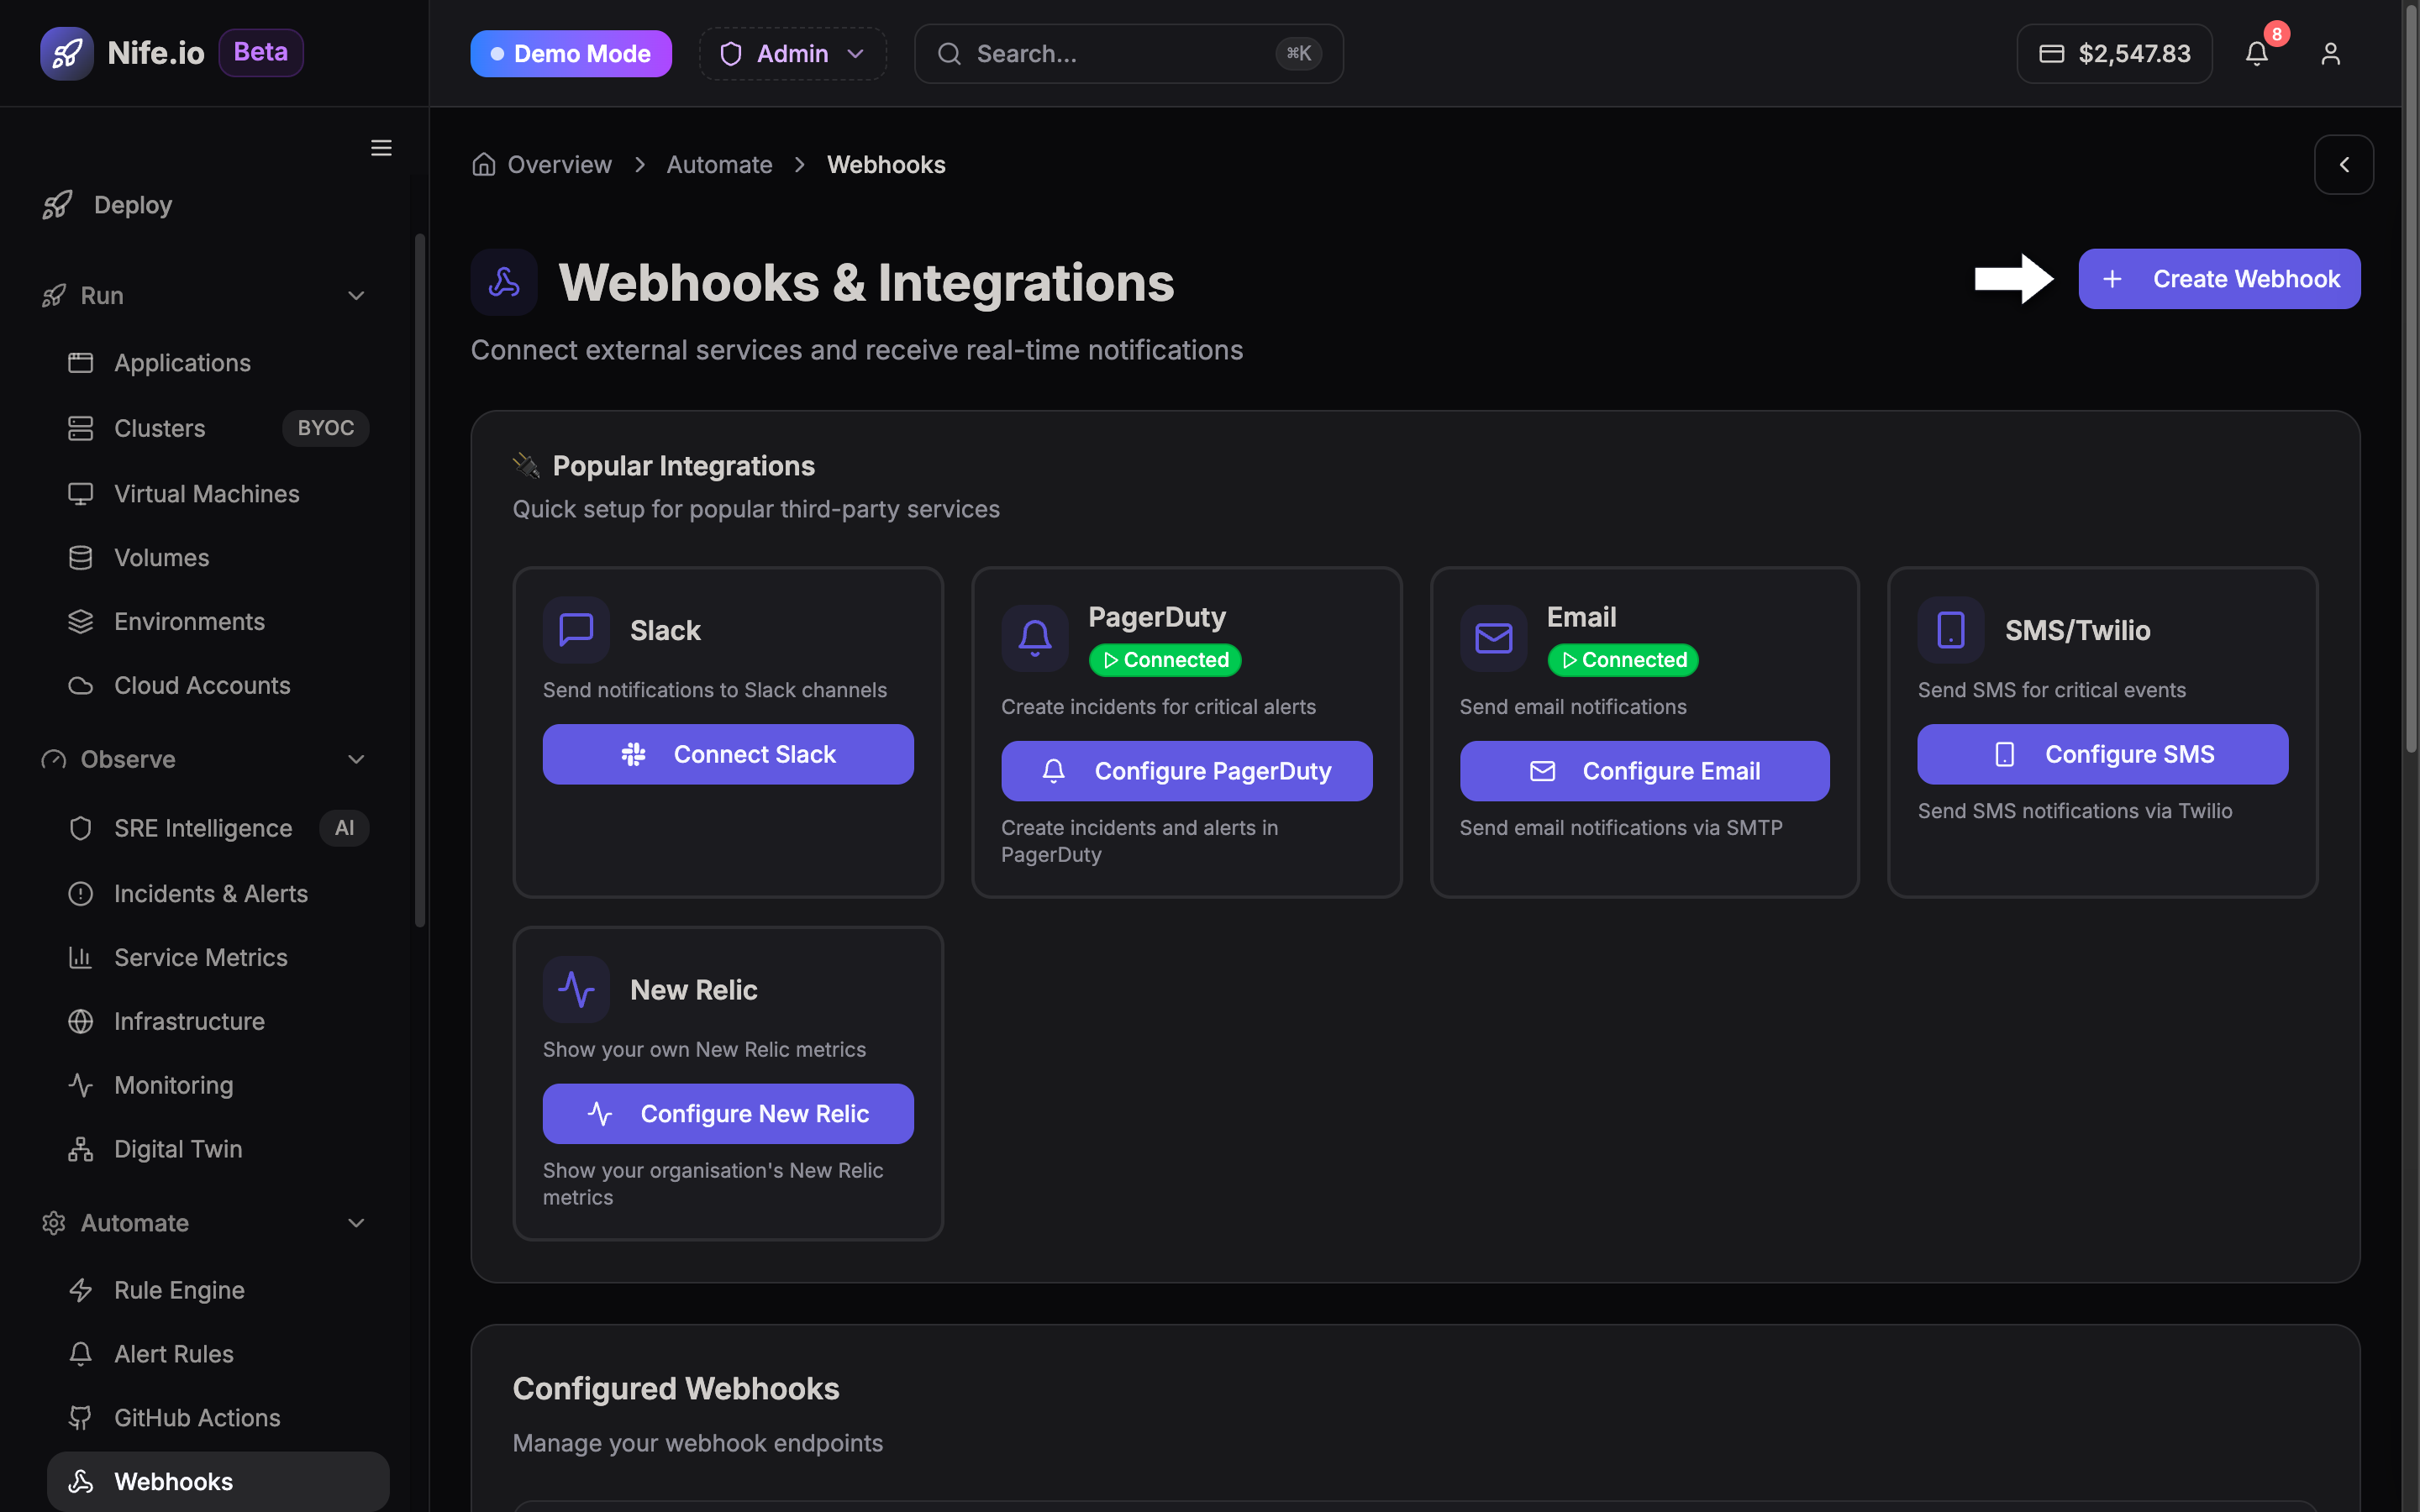This screenshot has width=2420, height=1512.
Task: Open GitHub Actions in the sidebar
Action: coord(218,1418)
